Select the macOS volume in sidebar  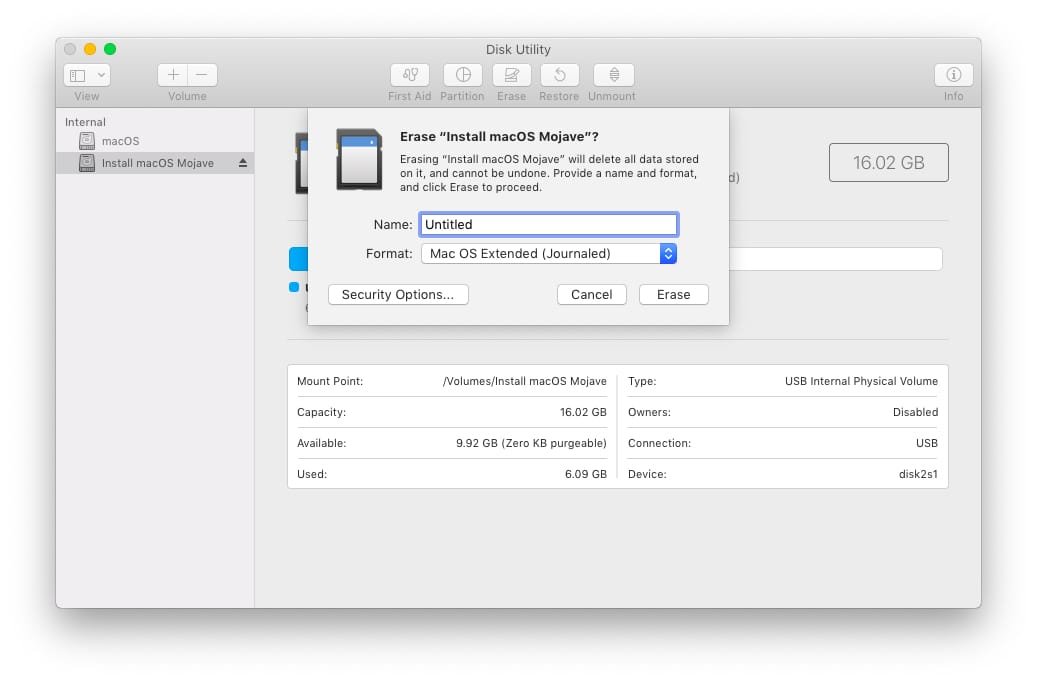[x=155, y=141]
